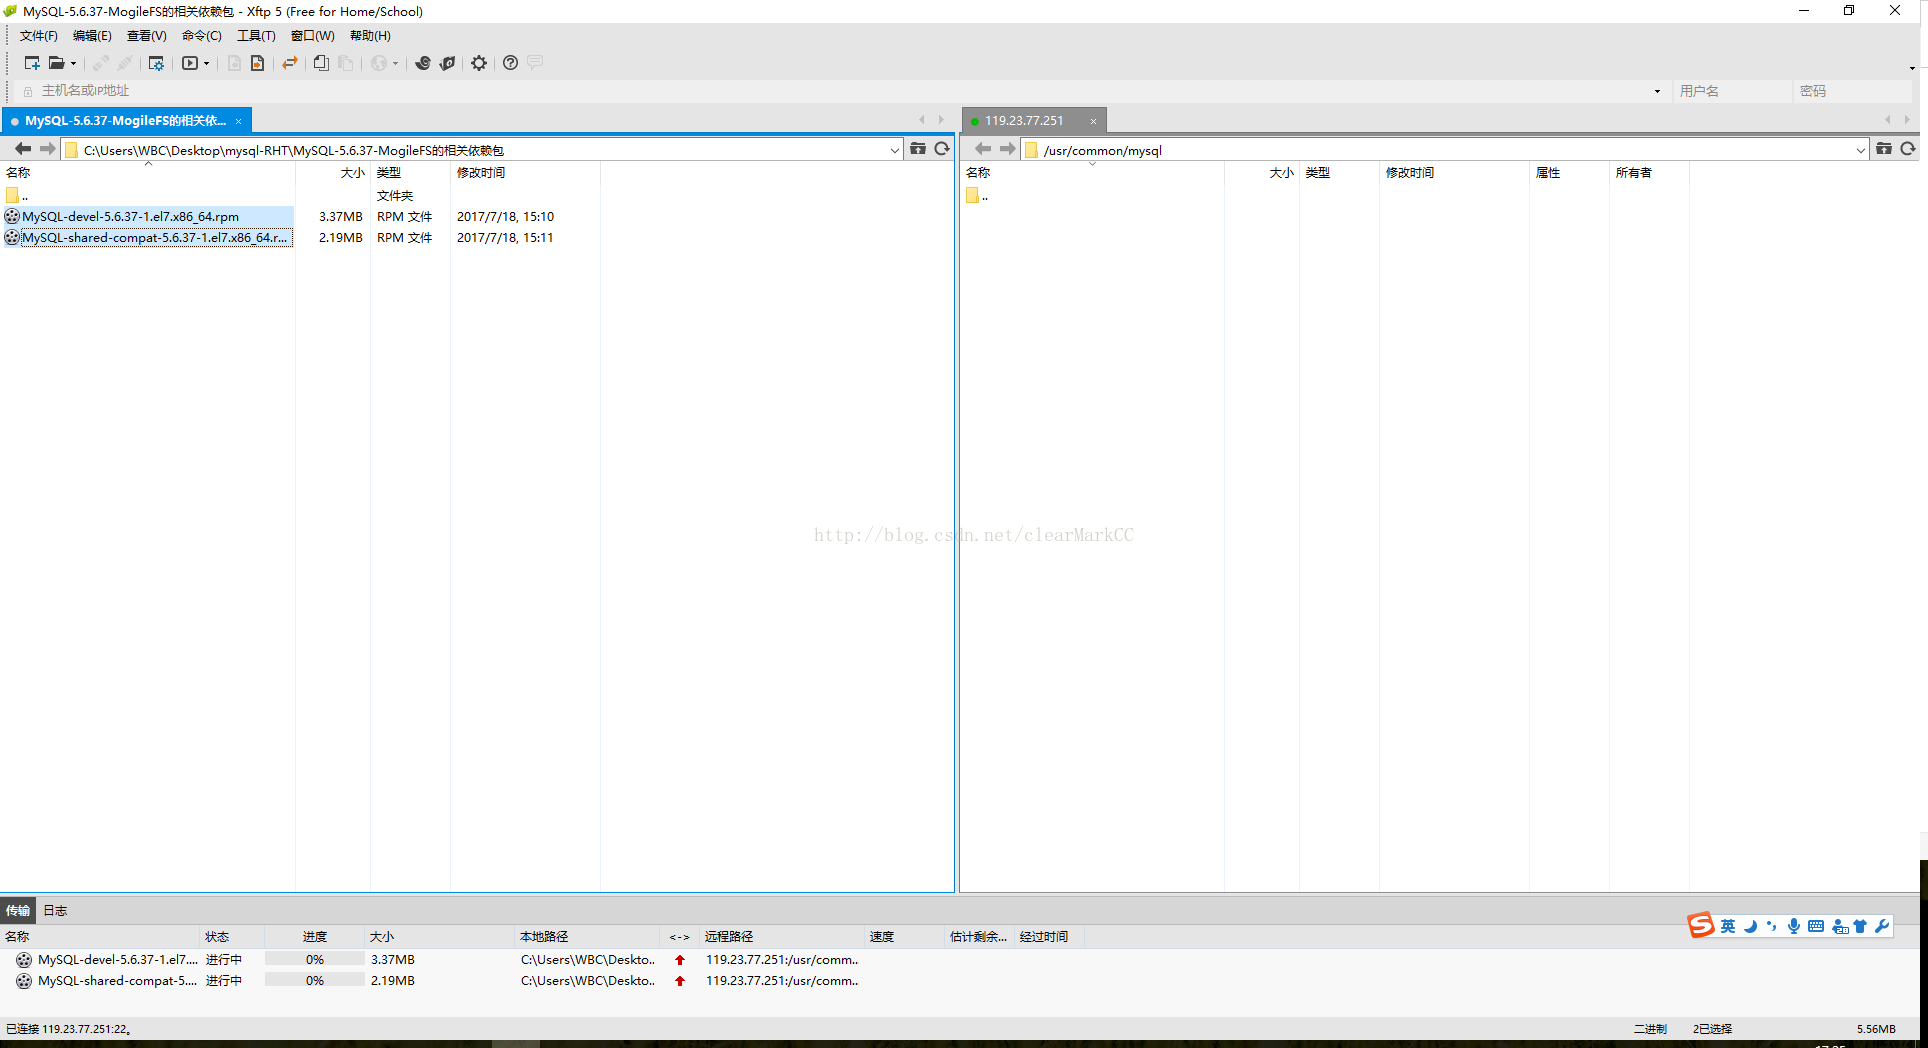Image resolution: width=1928 pixels, height=1048 pixels.
Task: Expand the run-script dropdown arrow
Action: tap(206, 64)
